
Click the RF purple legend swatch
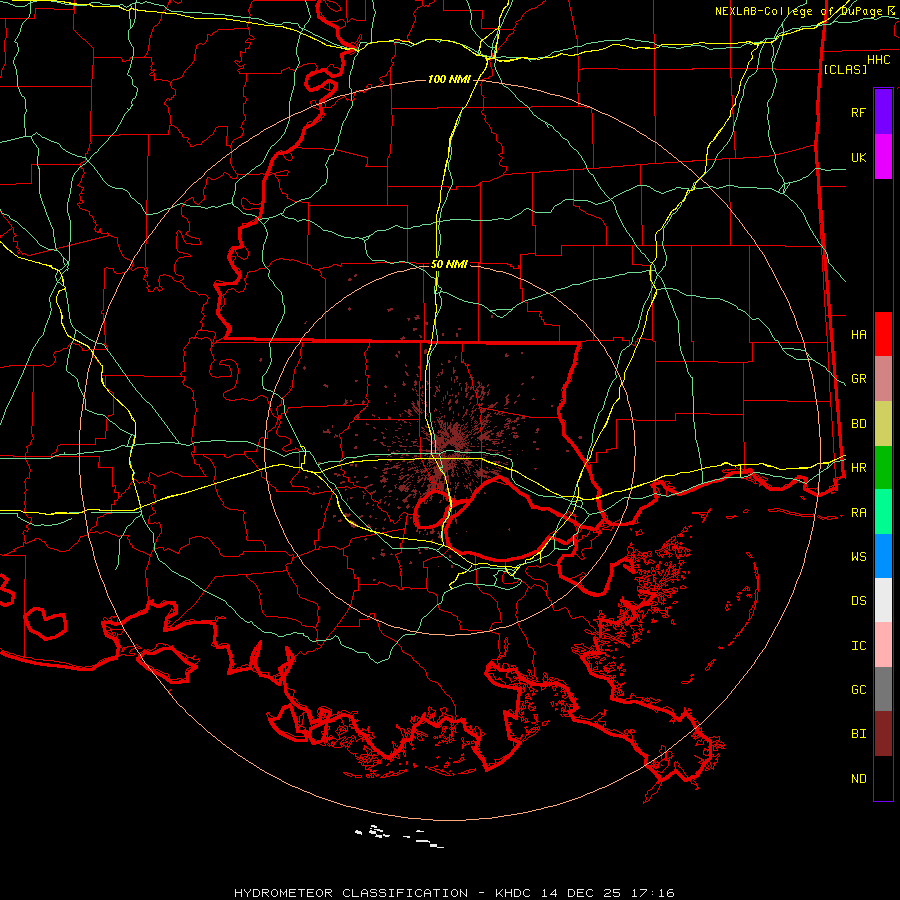click(x=883, y=112)
